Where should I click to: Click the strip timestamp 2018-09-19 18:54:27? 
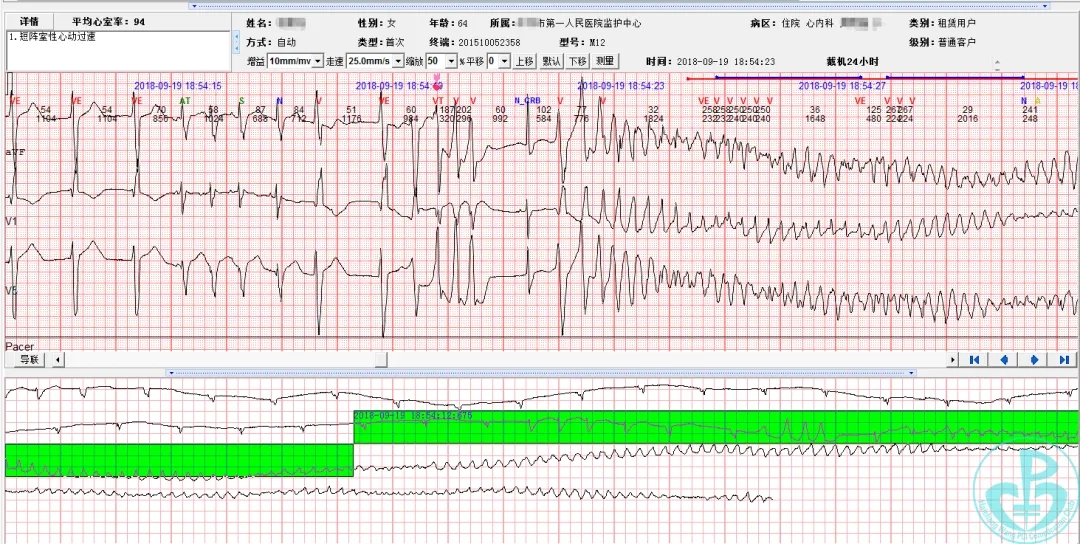(842, 86)
